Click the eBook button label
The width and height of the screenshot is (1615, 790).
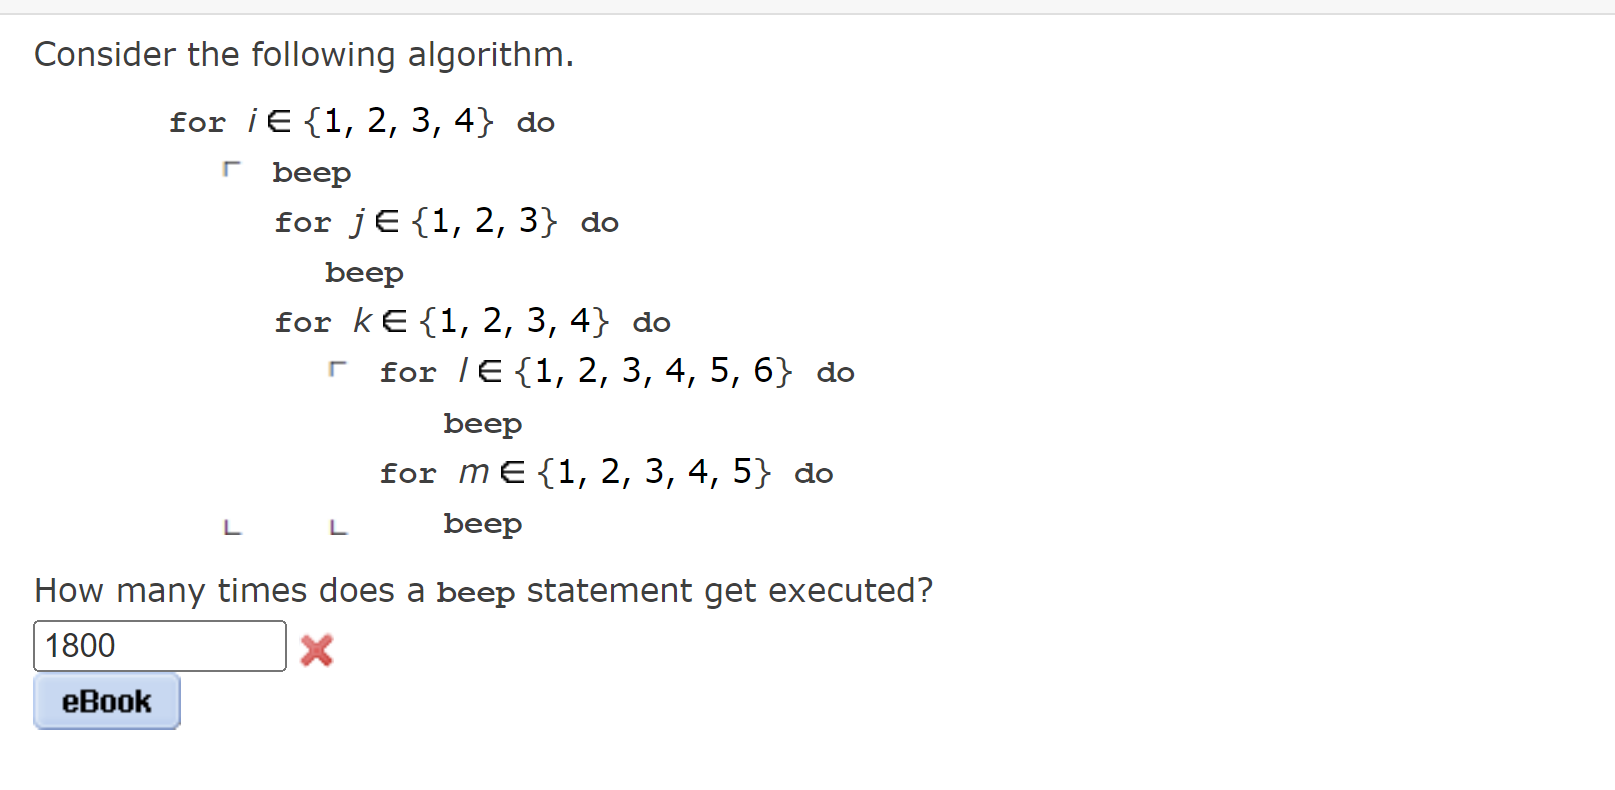coord(105,700)
